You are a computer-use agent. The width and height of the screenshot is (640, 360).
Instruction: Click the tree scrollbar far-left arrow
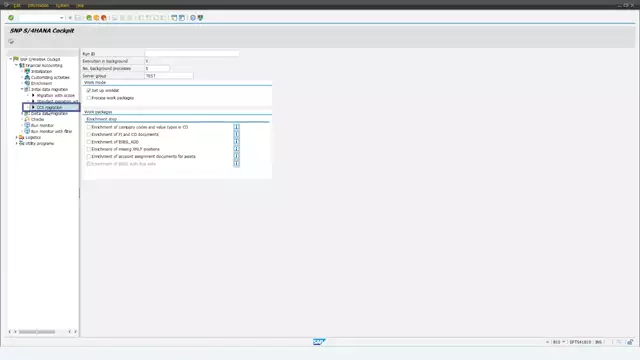pos(10,332)
